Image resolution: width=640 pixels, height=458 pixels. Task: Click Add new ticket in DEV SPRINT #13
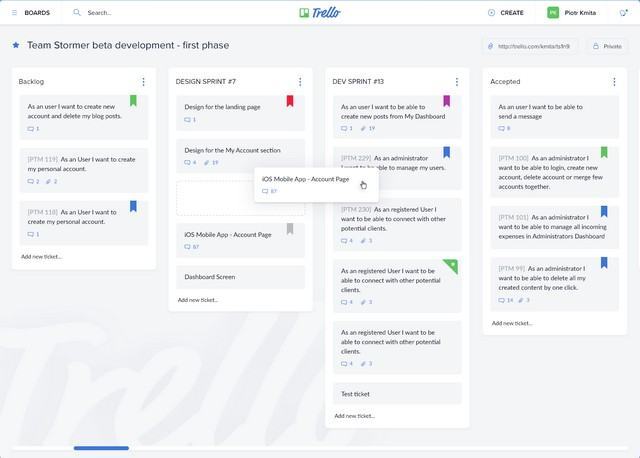[x=355, y=416]
